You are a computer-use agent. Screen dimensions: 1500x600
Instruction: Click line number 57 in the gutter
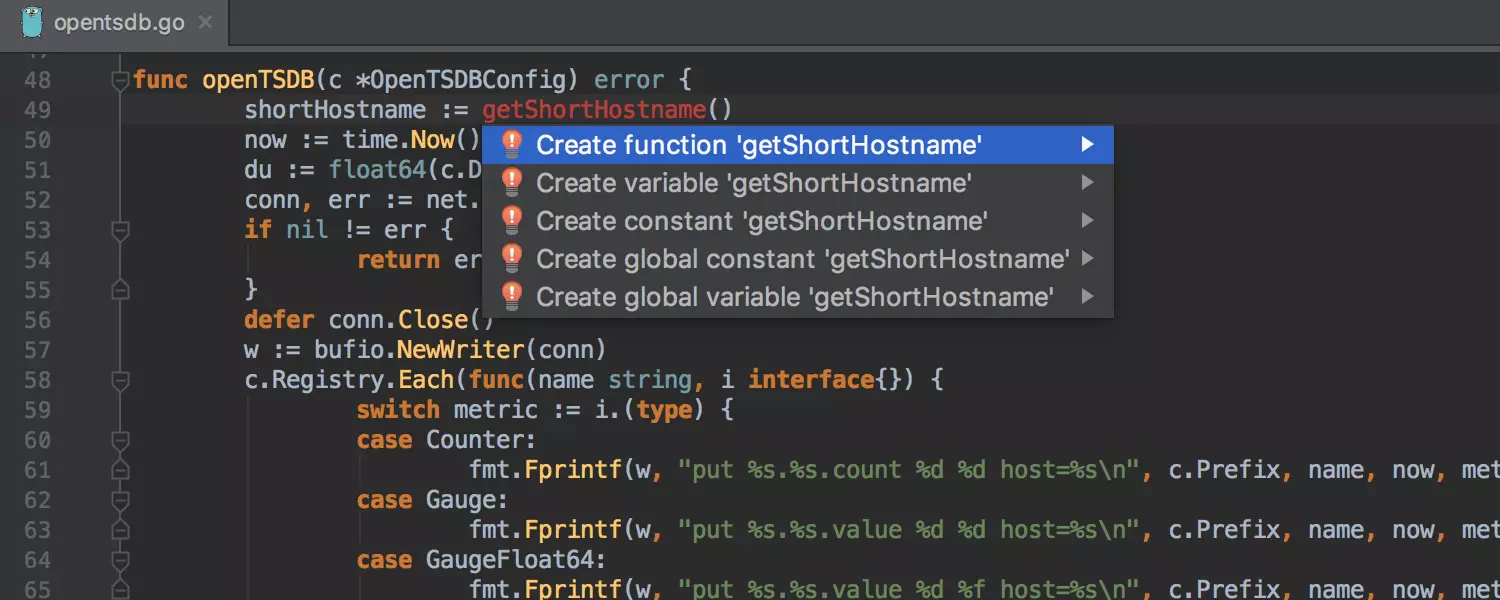[x=37, y=350]
